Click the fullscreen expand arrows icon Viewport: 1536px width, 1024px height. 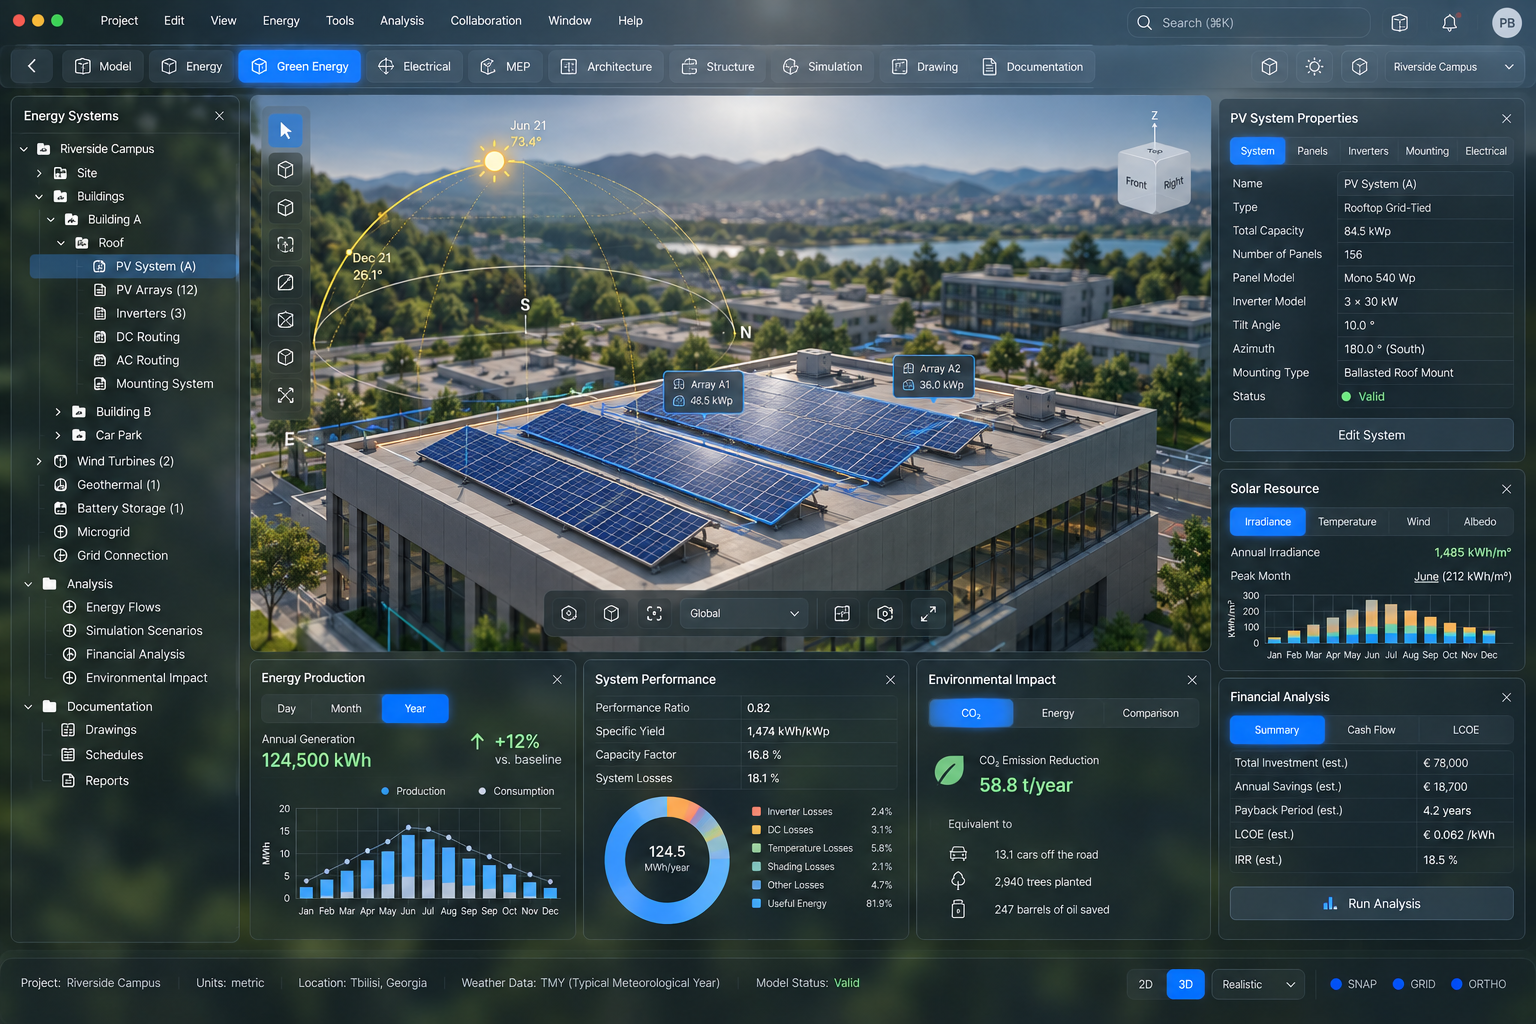pos(928,614)
